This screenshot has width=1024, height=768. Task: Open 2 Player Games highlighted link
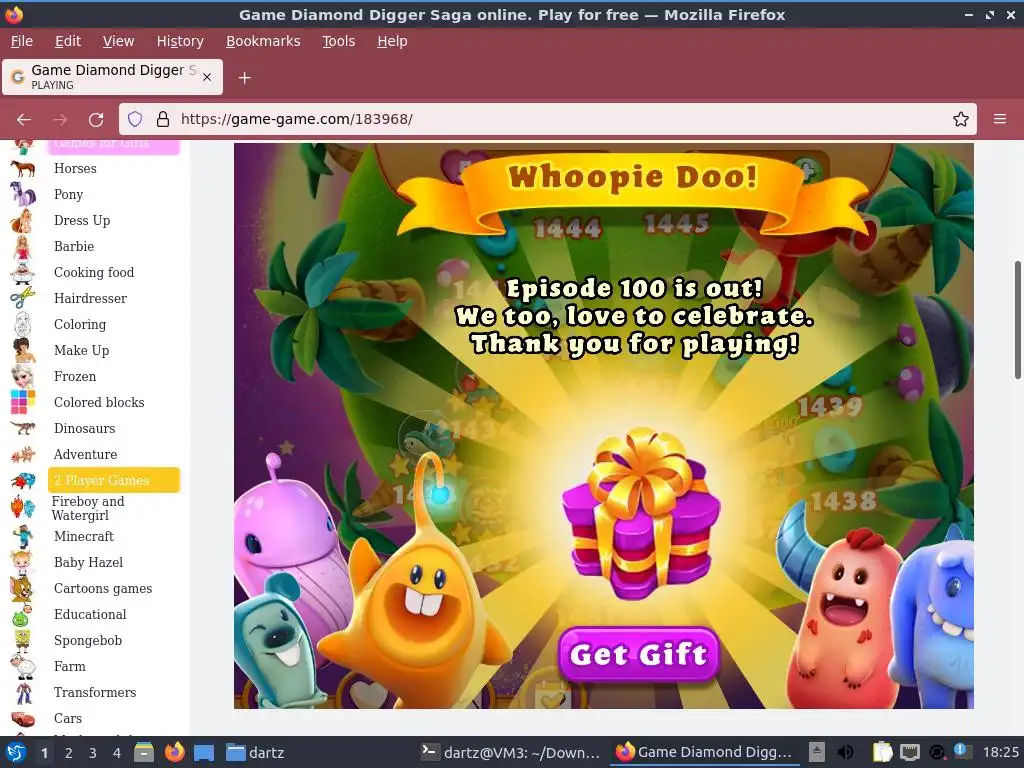(114, 480)
